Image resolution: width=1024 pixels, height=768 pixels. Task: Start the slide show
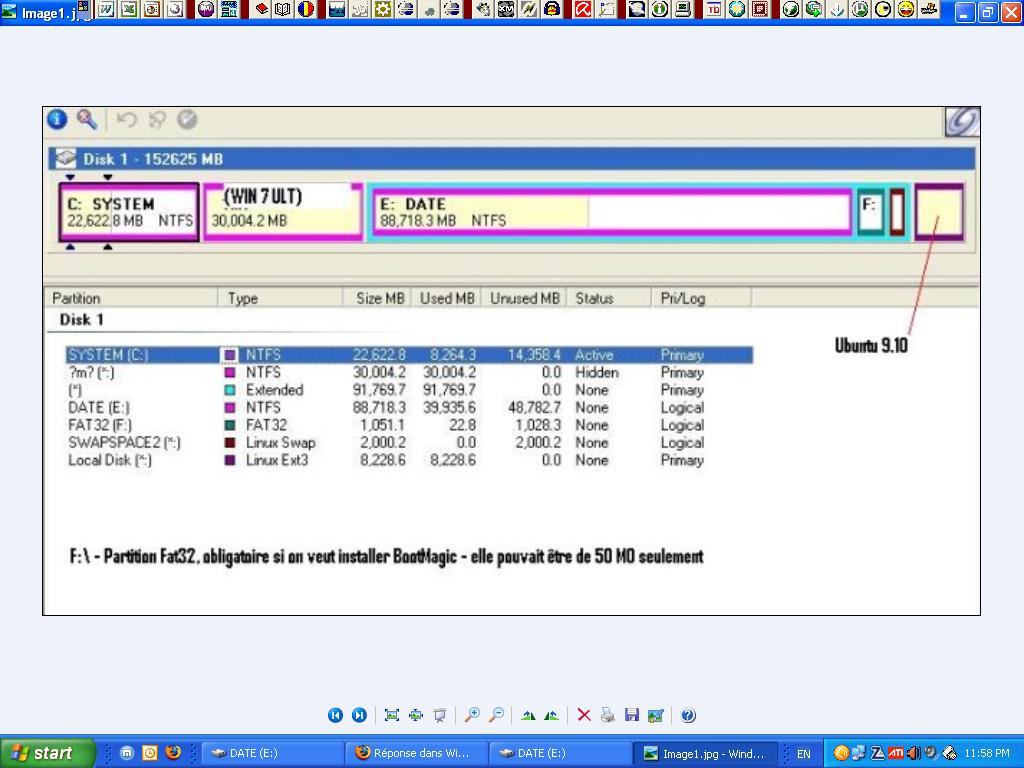439,715
